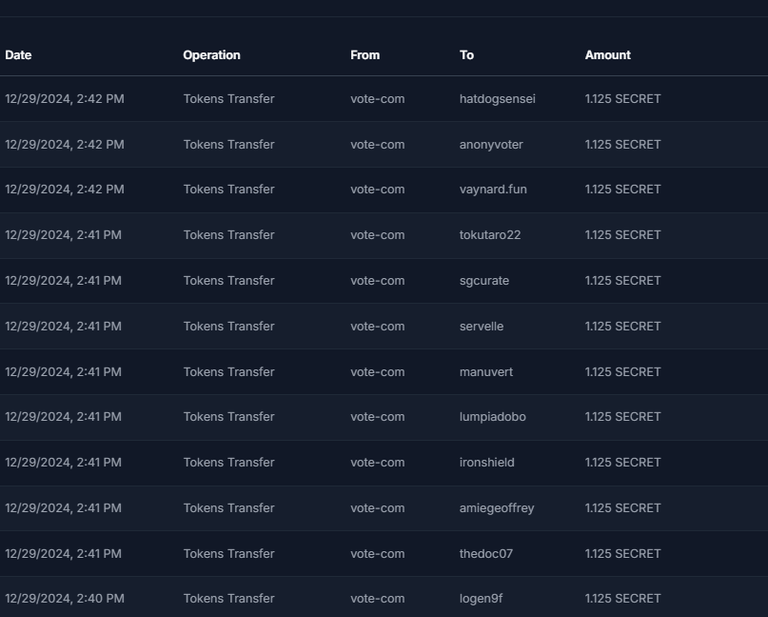The width and height of the screenshot is (768, 617).
Task: Click vote-com sender in logen9f row
Action: point(377,598)
